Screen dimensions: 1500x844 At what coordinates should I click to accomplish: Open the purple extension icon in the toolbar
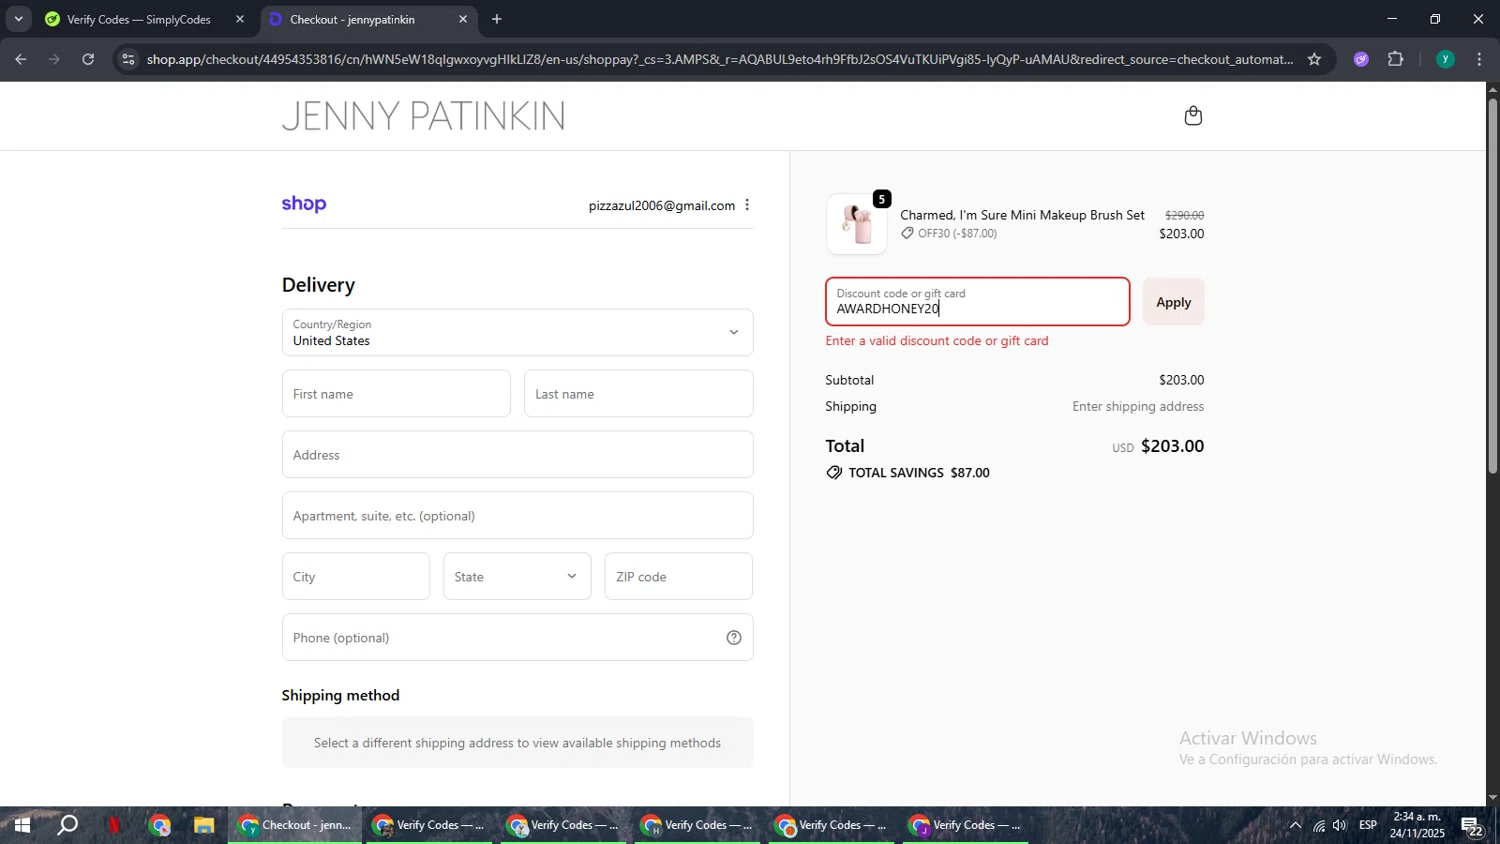click(x=1361, y=59)
